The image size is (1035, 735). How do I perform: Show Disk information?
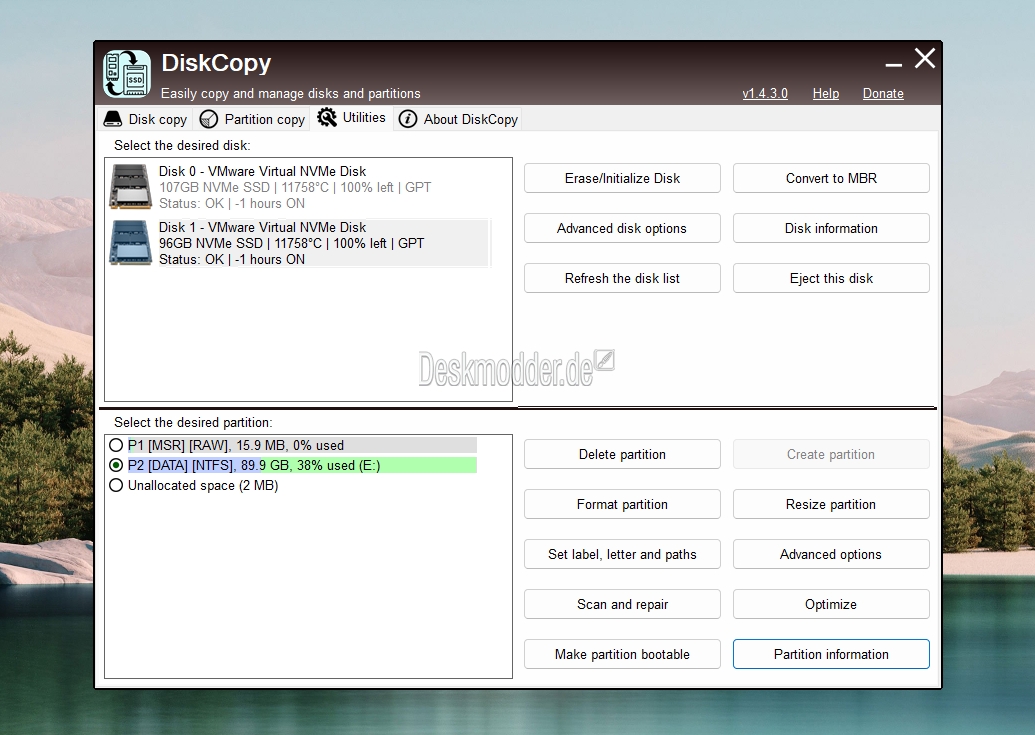[831, 228]
